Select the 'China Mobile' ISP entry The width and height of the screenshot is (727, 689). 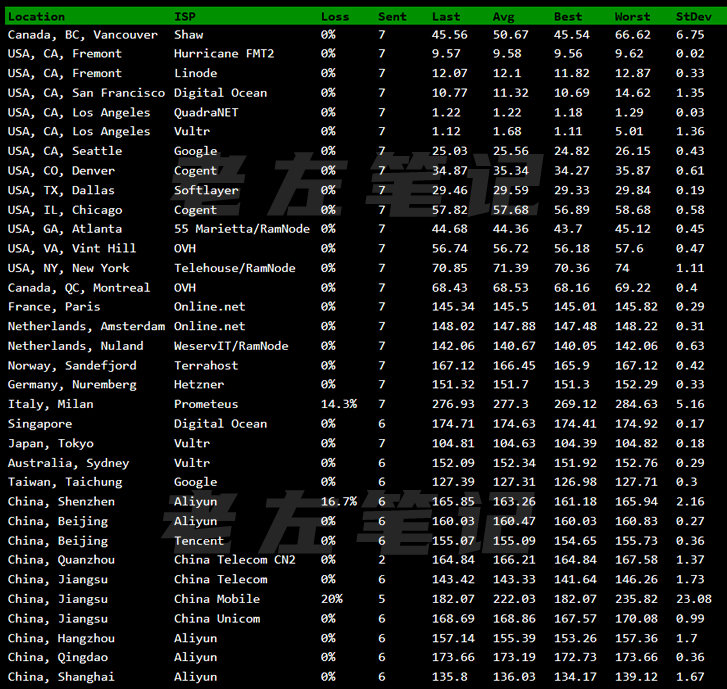pyautogui.click(x=217, y=599)
